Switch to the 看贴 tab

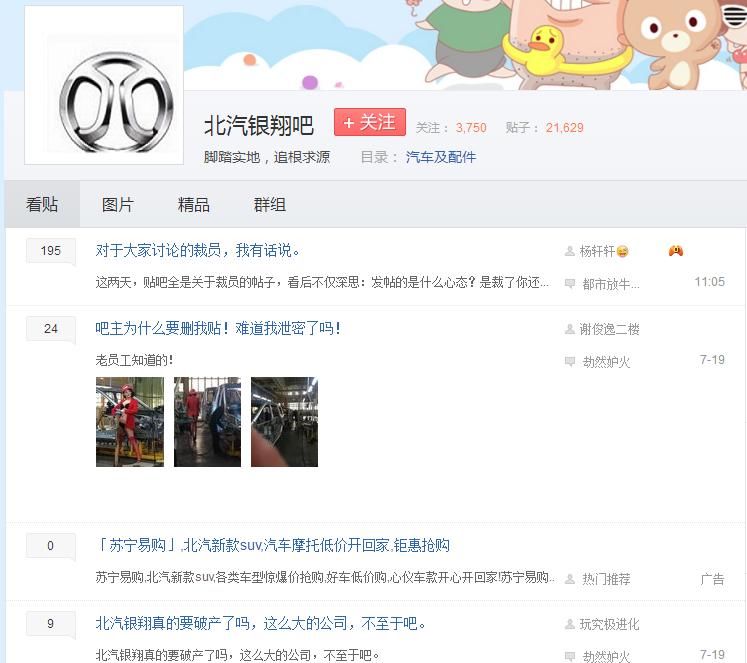(x=42, y=204)
